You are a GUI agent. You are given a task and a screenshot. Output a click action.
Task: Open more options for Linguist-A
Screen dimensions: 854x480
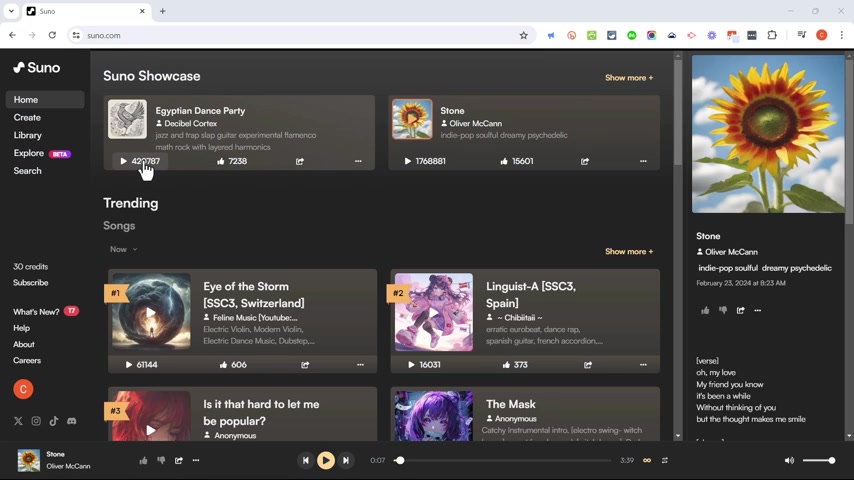pos(643,364)
